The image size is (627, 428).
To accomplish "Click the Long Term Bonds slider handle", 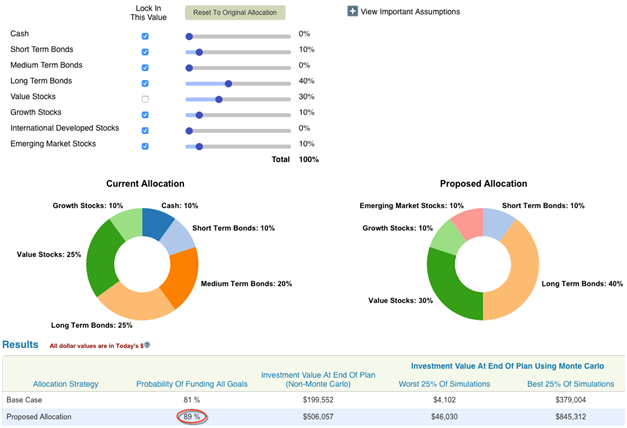I will [x=228, y=83].
